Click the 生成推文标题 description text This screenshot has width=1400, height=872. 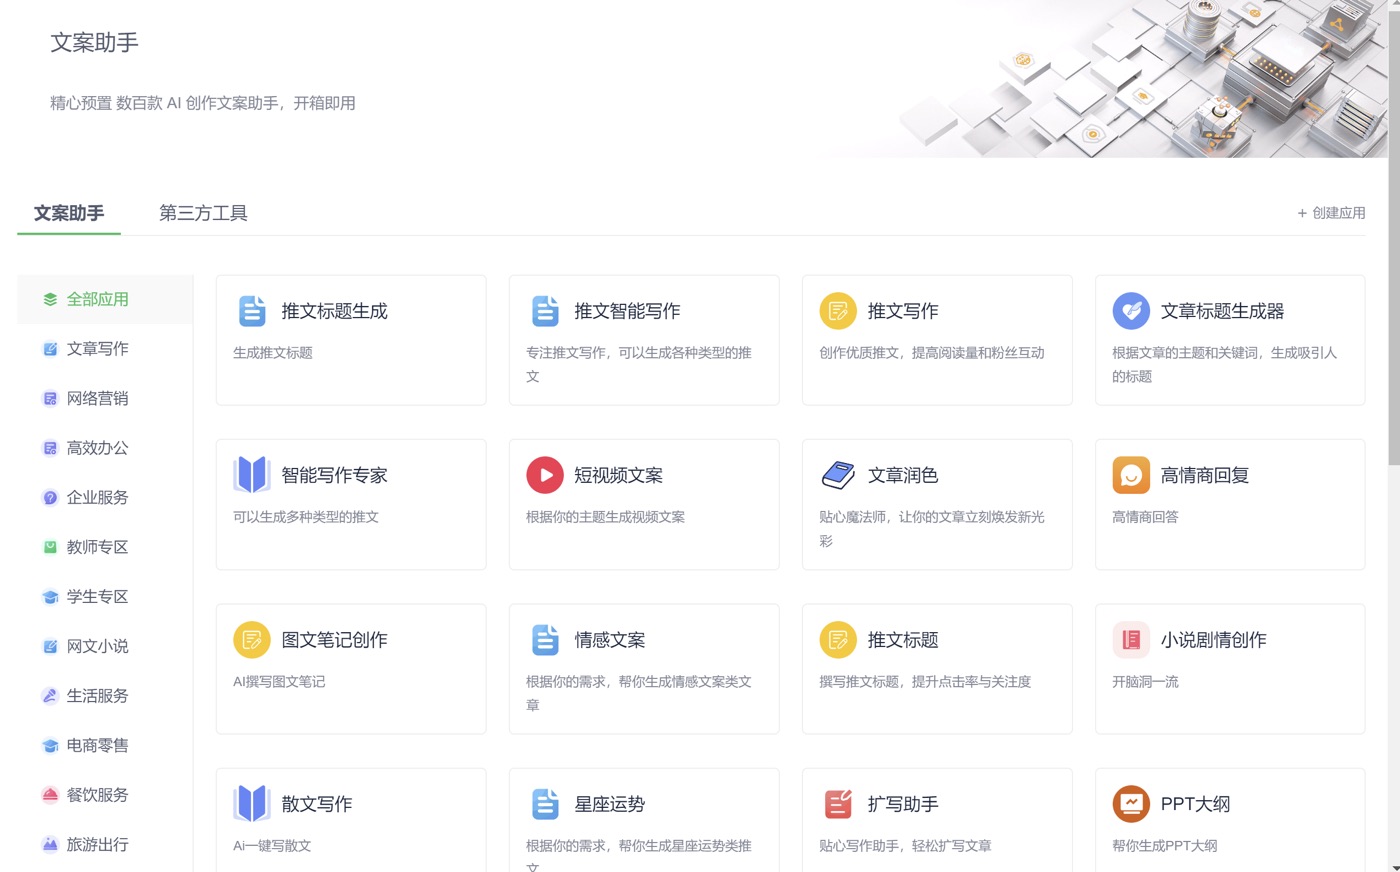[x=273, y=353]
